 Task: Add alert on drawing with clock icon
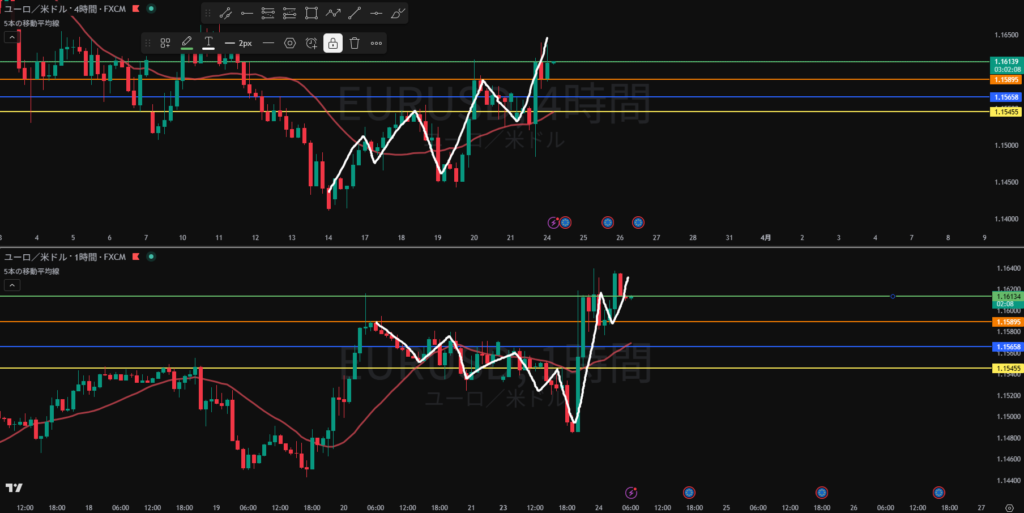pyautogui.click(x=312, y=43)
